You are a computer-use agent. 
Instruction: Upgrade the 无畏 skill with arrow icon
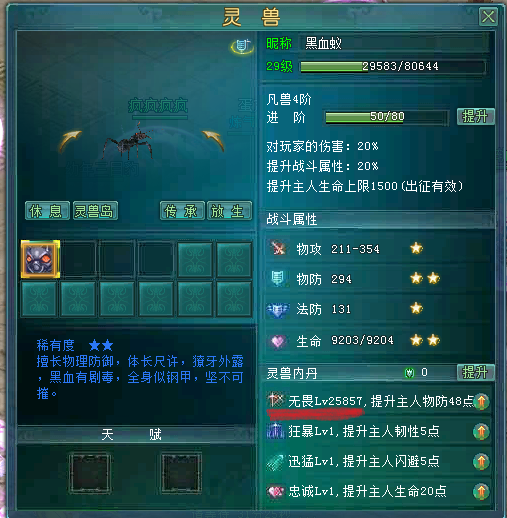481,401
